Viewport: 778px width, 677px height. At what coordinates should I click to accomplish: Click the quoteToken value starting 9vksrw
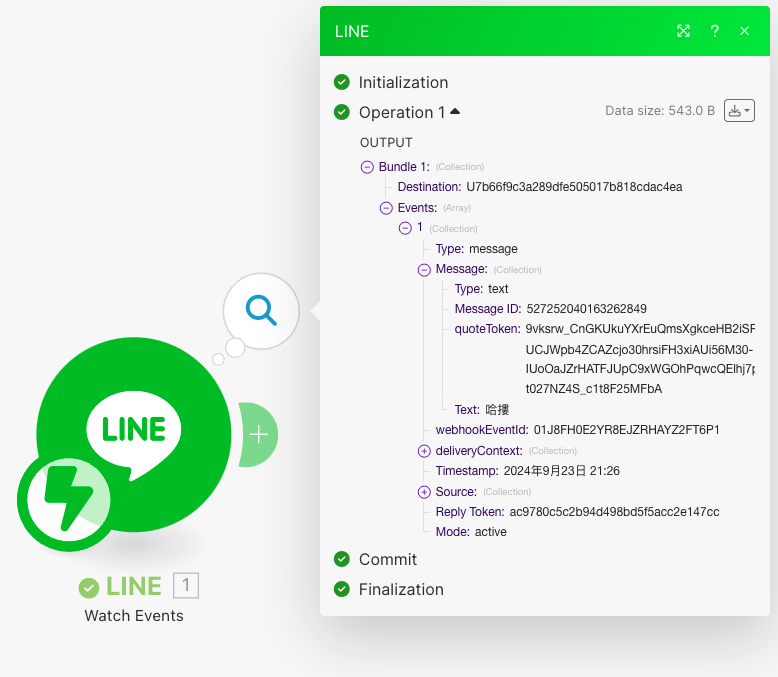pyautogui.click(x=640, y=359)
